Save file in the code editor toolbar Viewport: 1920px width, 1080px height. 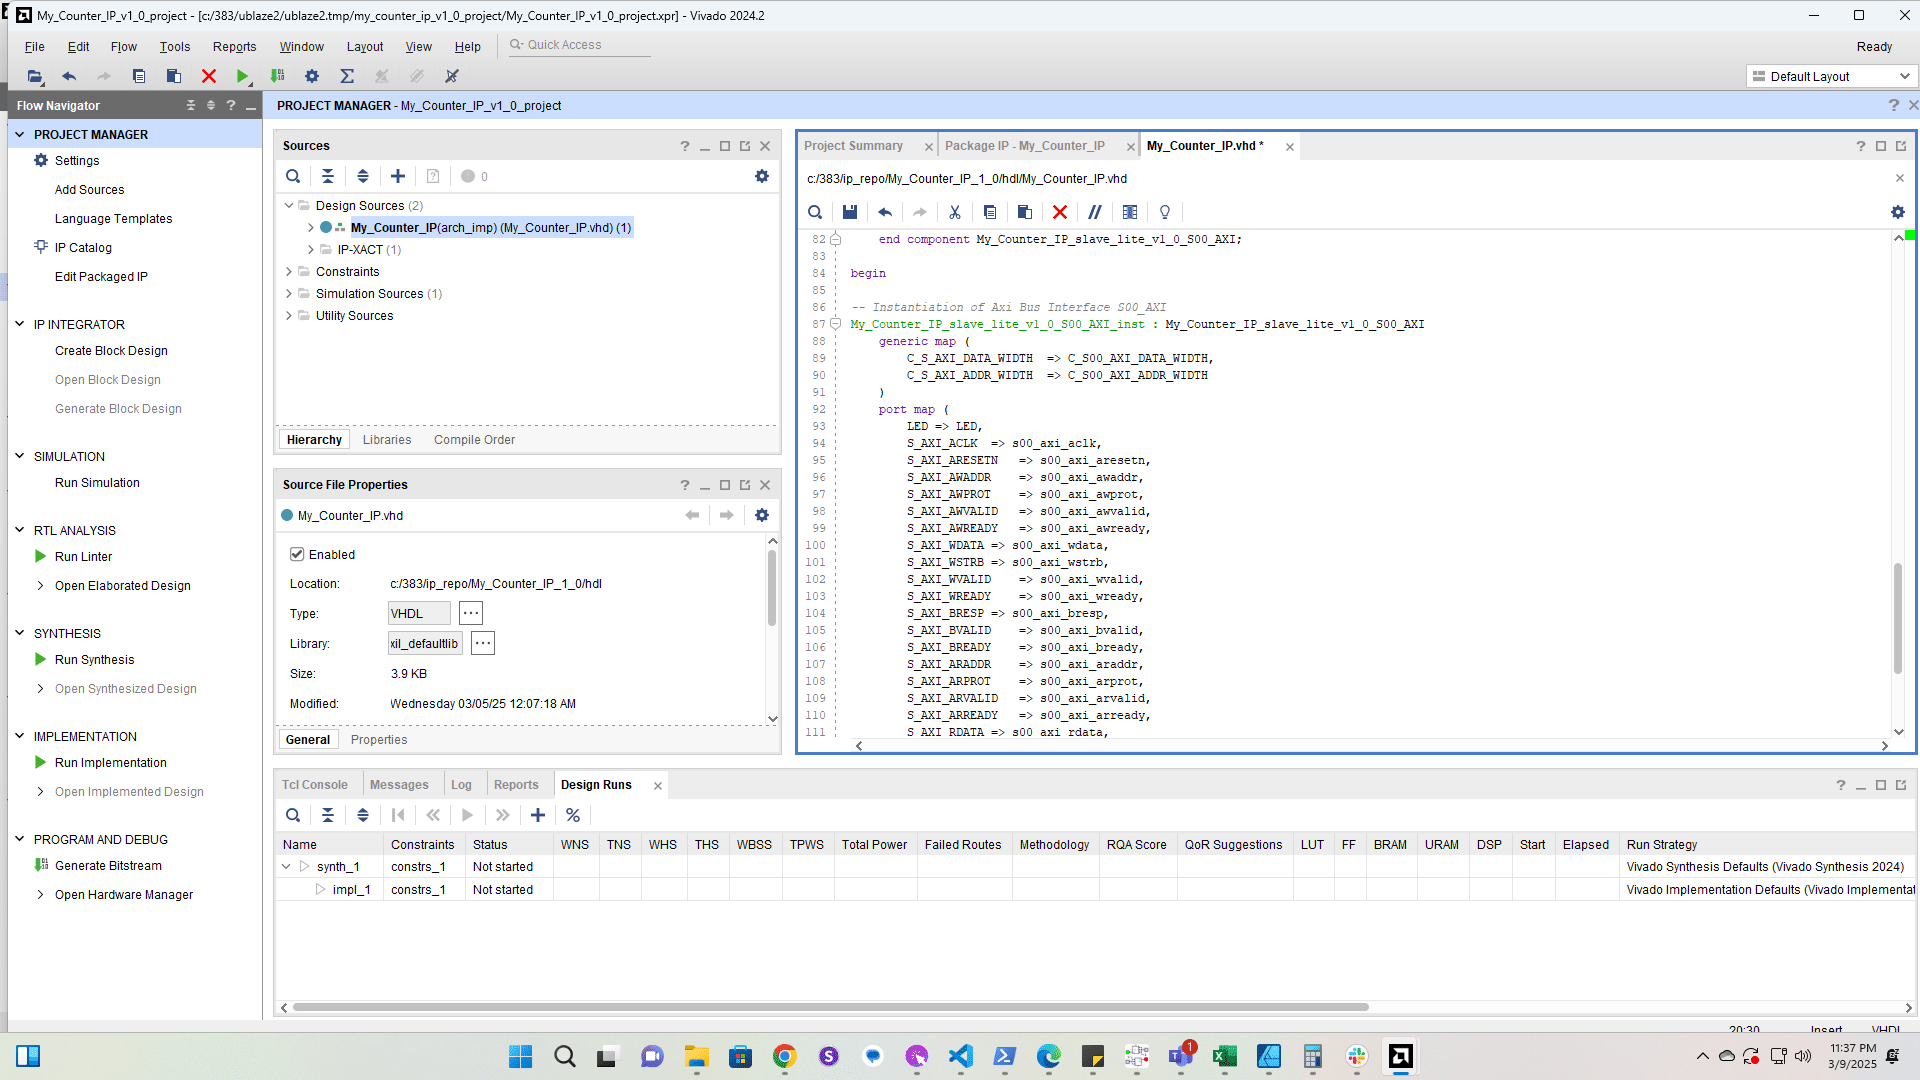(850, 212)
